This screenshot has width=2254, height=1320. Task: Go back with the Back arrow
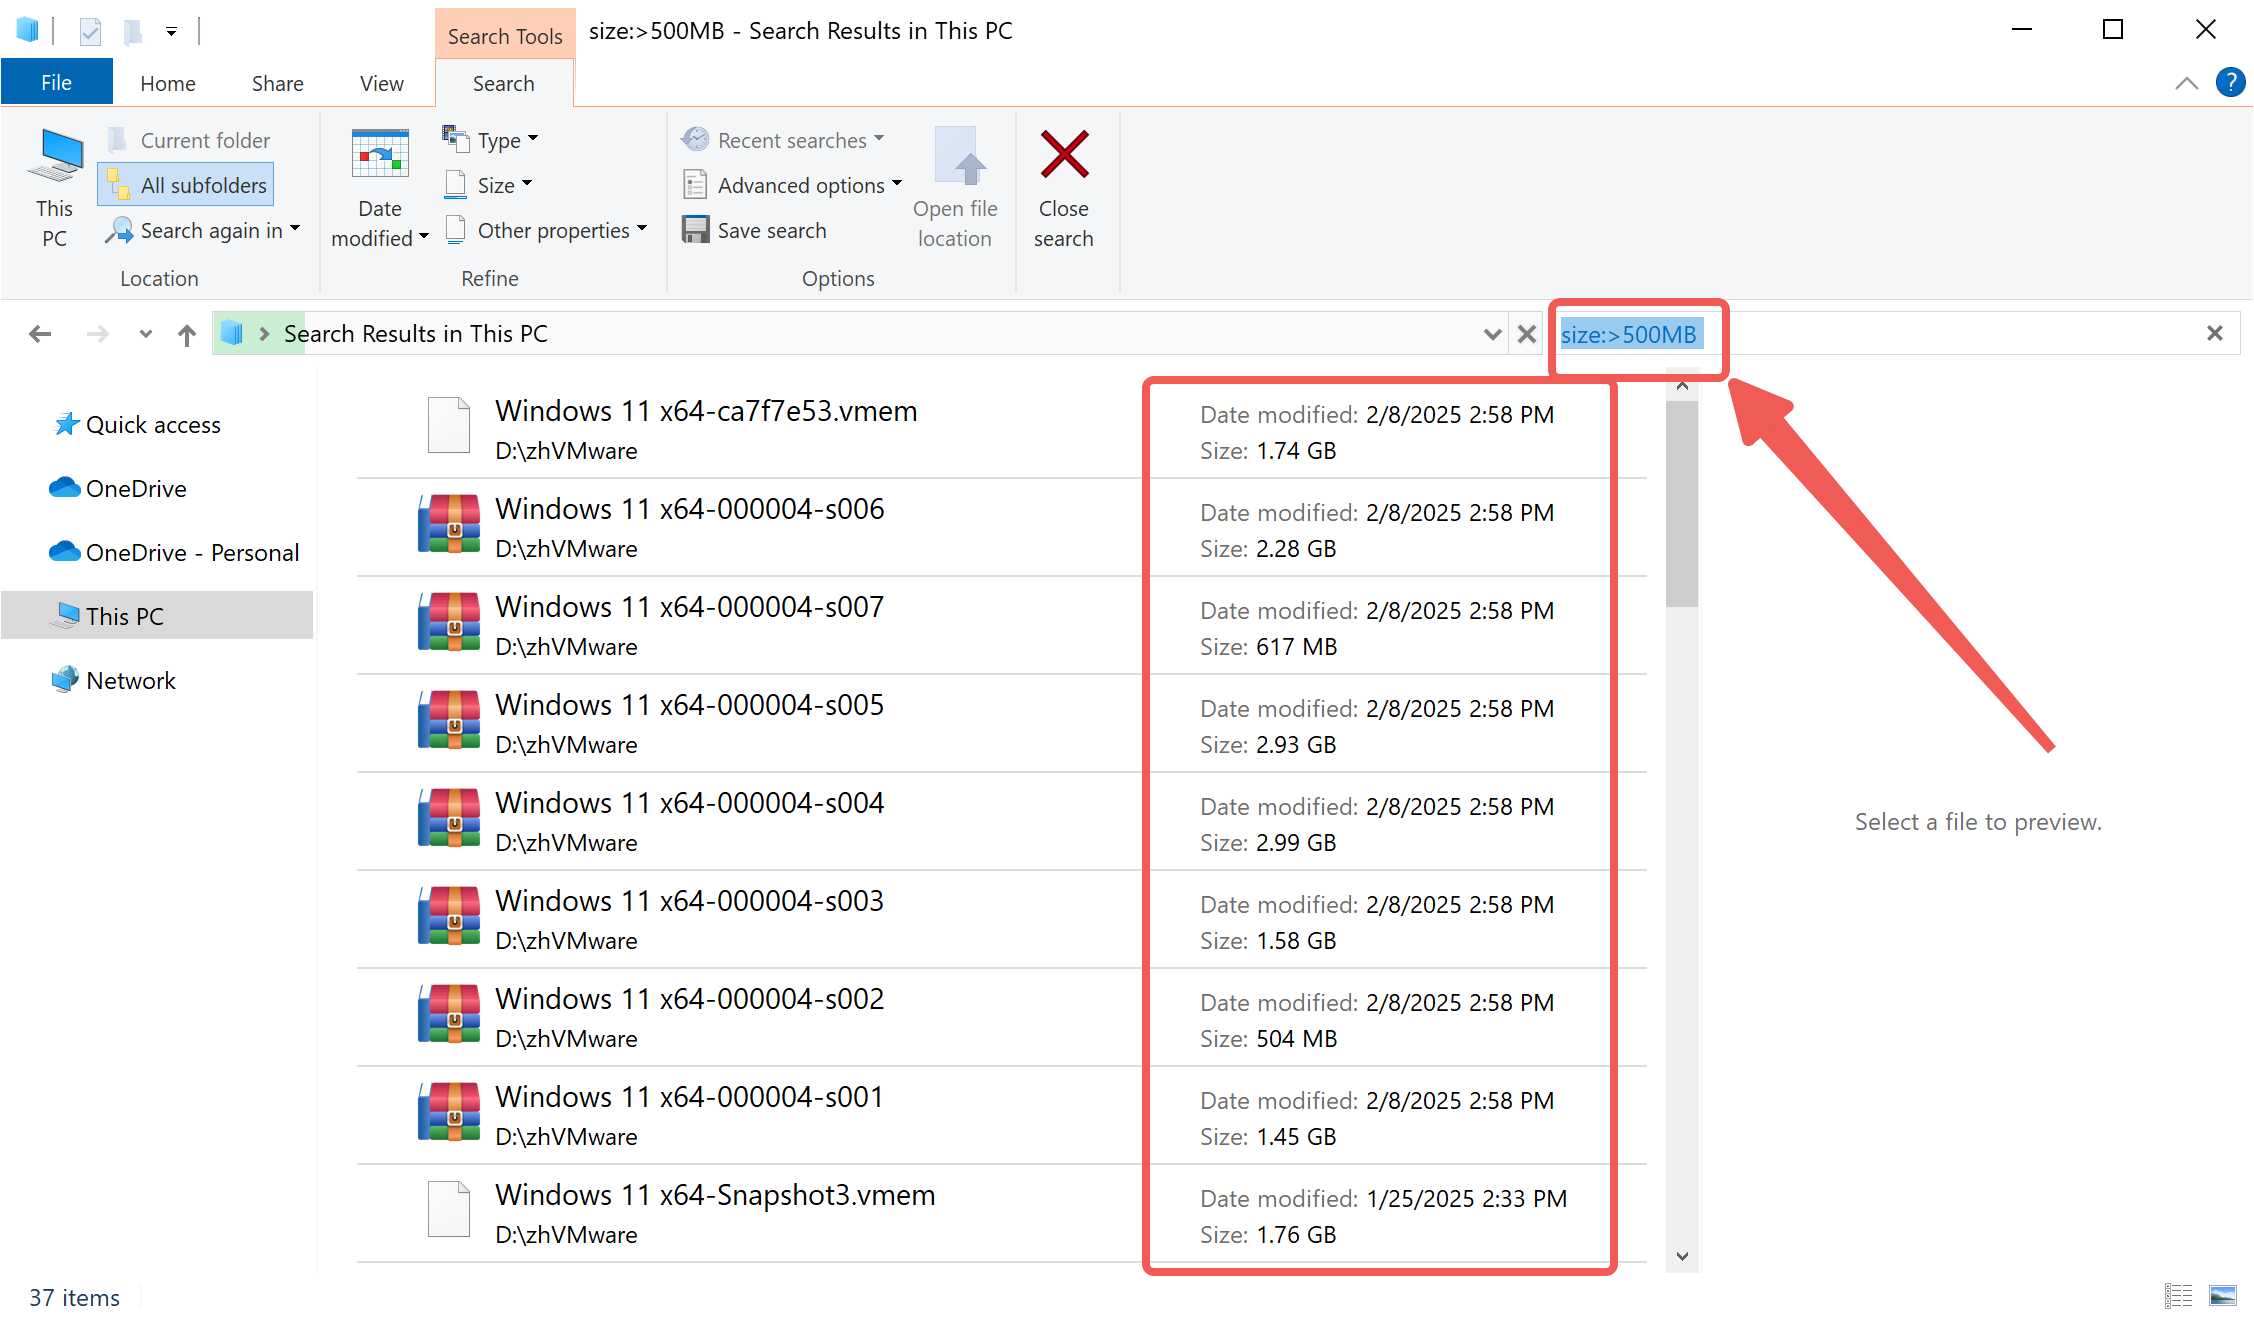[x=40, y=334]
